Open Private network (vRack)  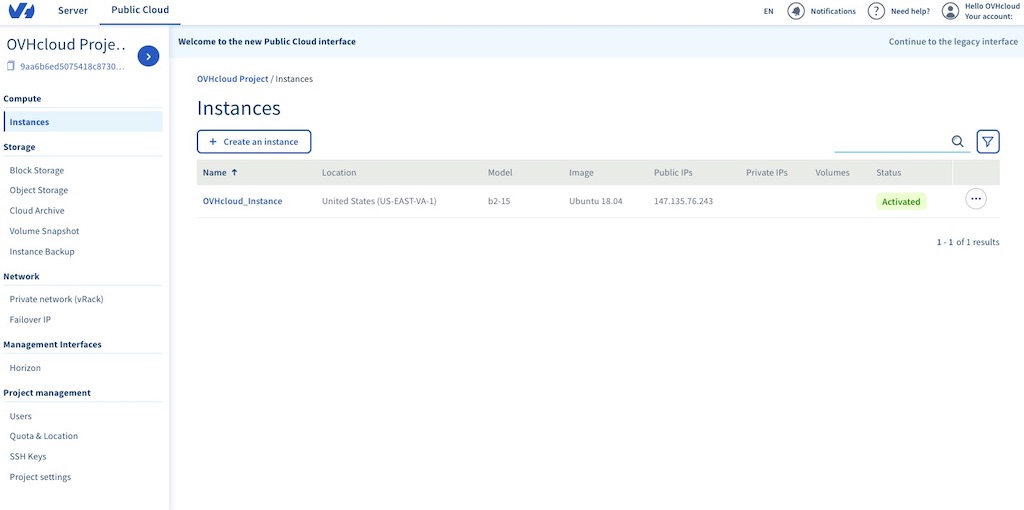(x=56, y=299)
